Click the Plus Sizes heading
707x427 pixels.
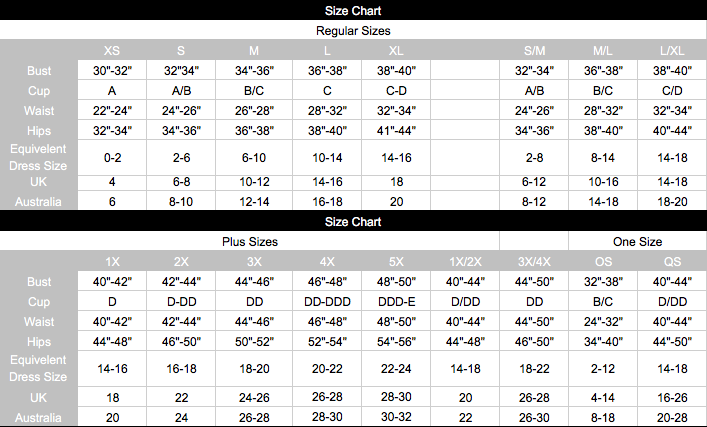point(250,242)
